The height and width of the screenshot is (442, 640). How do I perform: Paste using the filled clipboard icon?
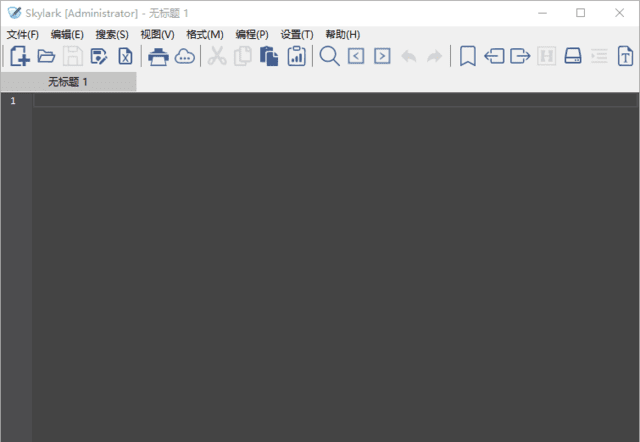[269, 56]
